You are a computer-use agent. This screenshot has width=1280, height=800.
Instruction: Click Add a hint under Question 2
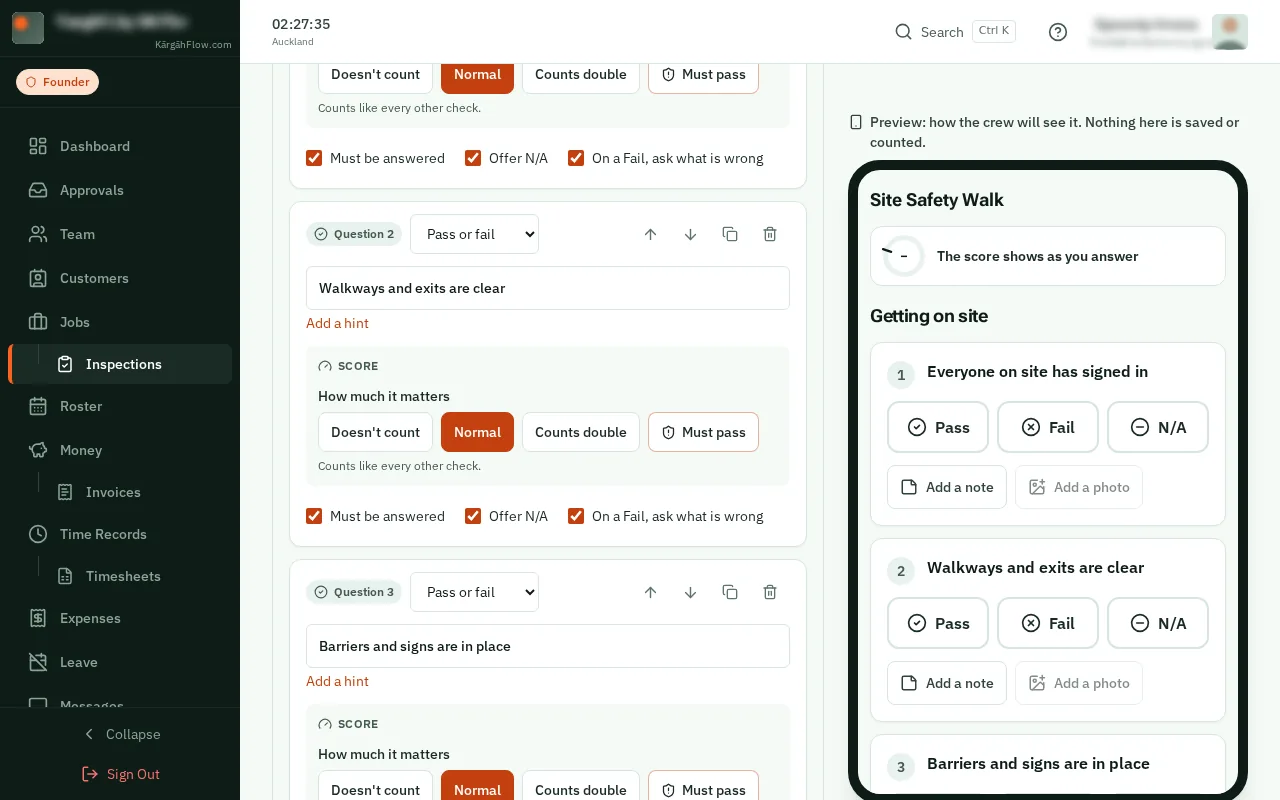pyautogui.click(x=337, y=323)
